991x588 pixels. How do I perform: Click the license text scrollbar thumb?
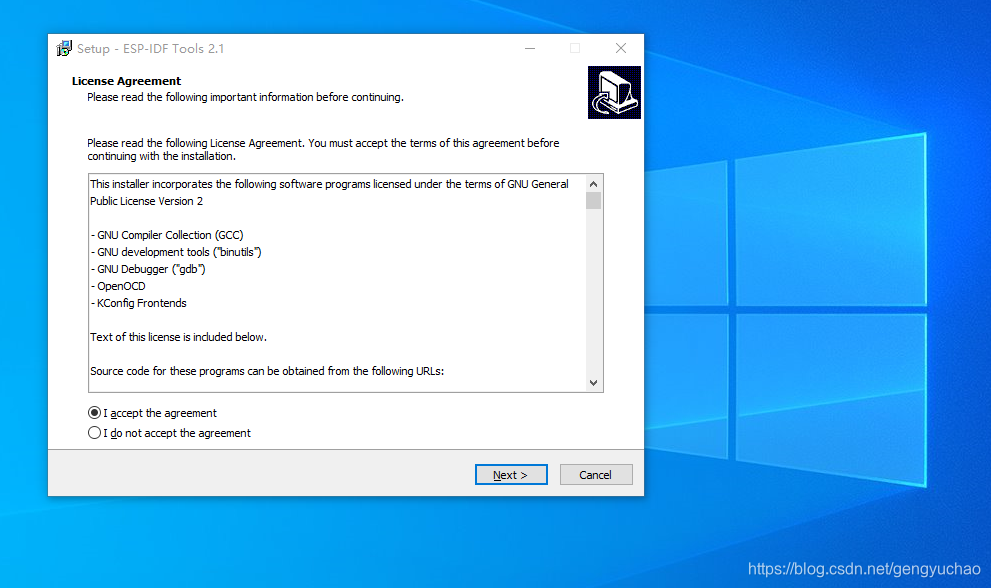click(x=593, y=200)
